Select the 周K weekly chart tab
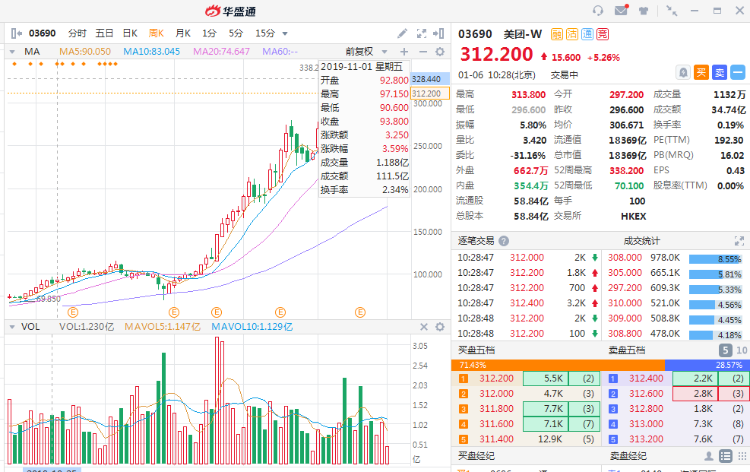Viewport: 750px width, 472px height. (x=156, y=33)
